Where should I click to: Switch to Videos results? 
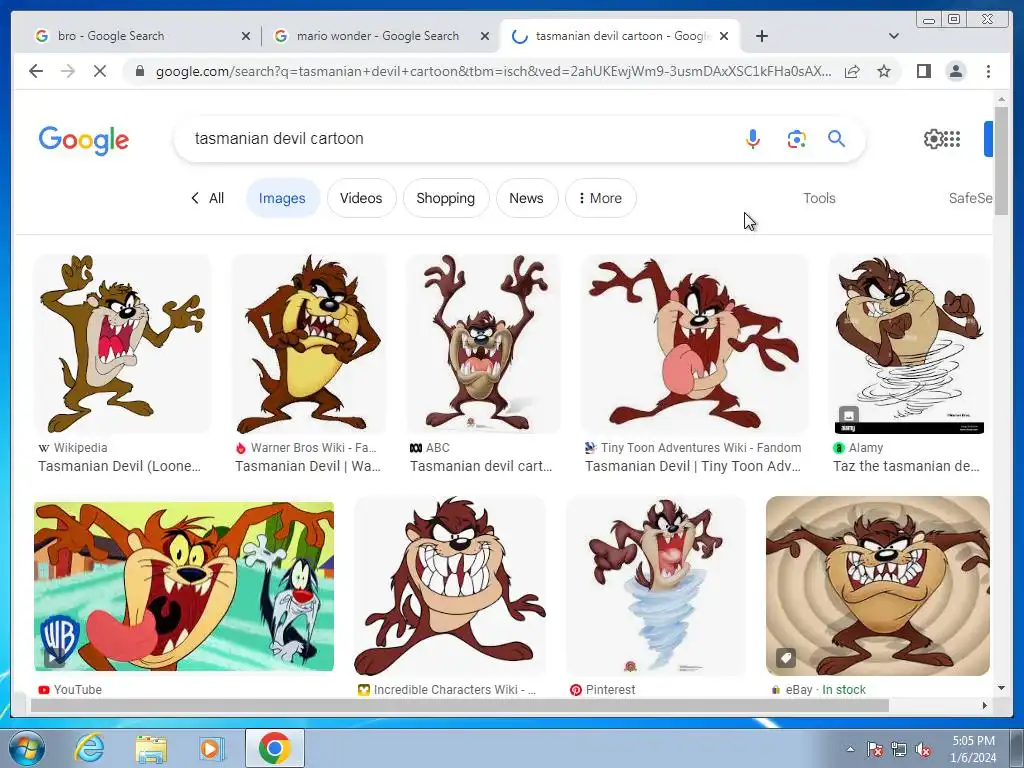click(x=361, y=198)
